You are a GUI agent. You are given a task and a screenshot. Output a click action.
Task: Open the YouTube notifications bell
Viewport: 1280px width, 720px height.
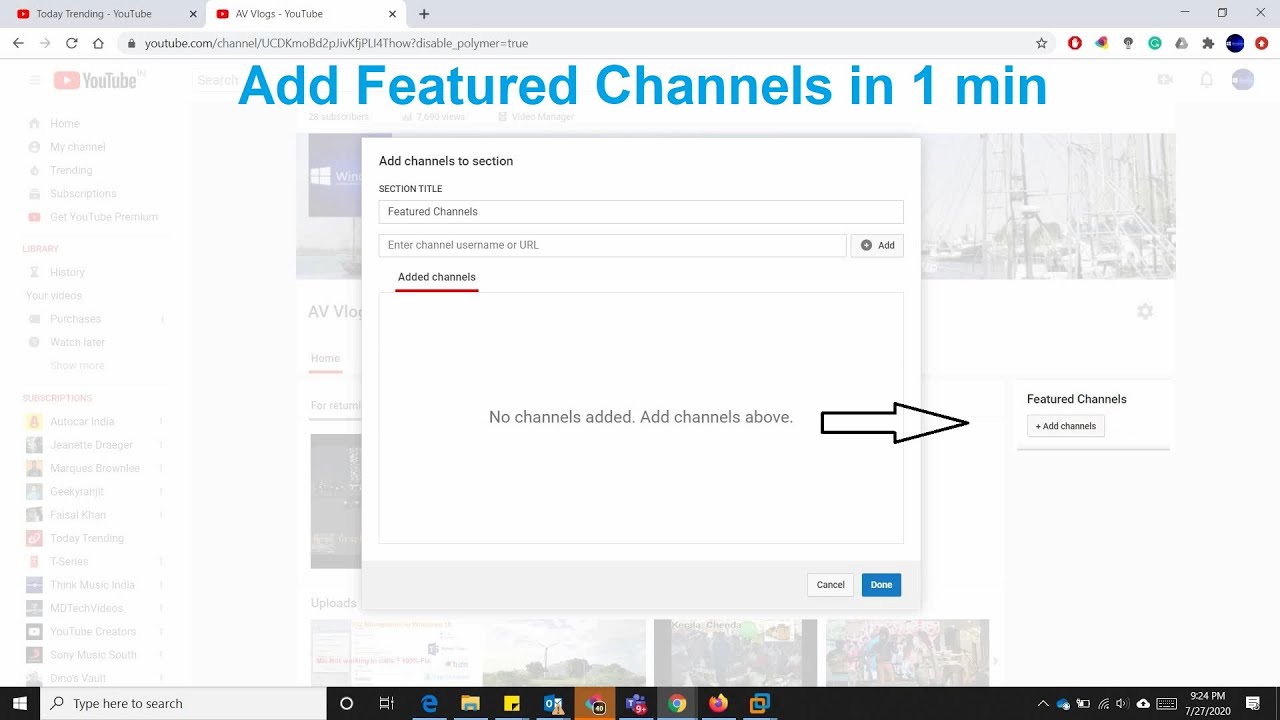pos(1207,80)
